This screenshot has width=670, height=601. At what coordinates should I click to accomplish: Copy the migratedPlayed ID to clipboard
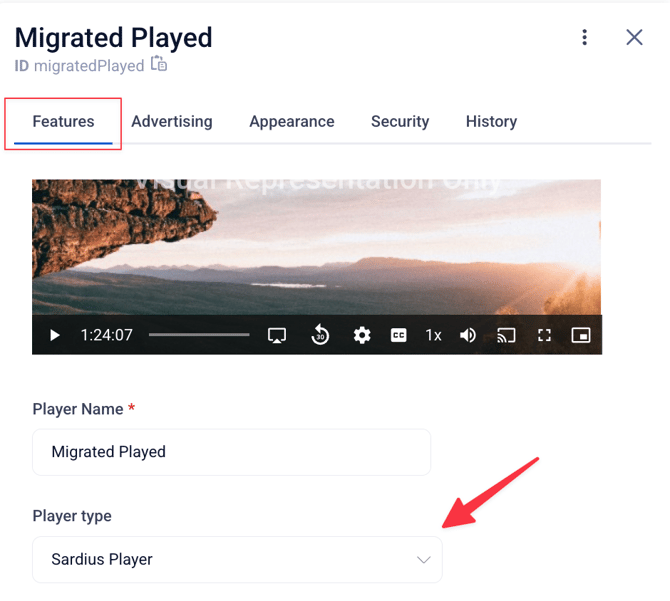pos(159,65)
